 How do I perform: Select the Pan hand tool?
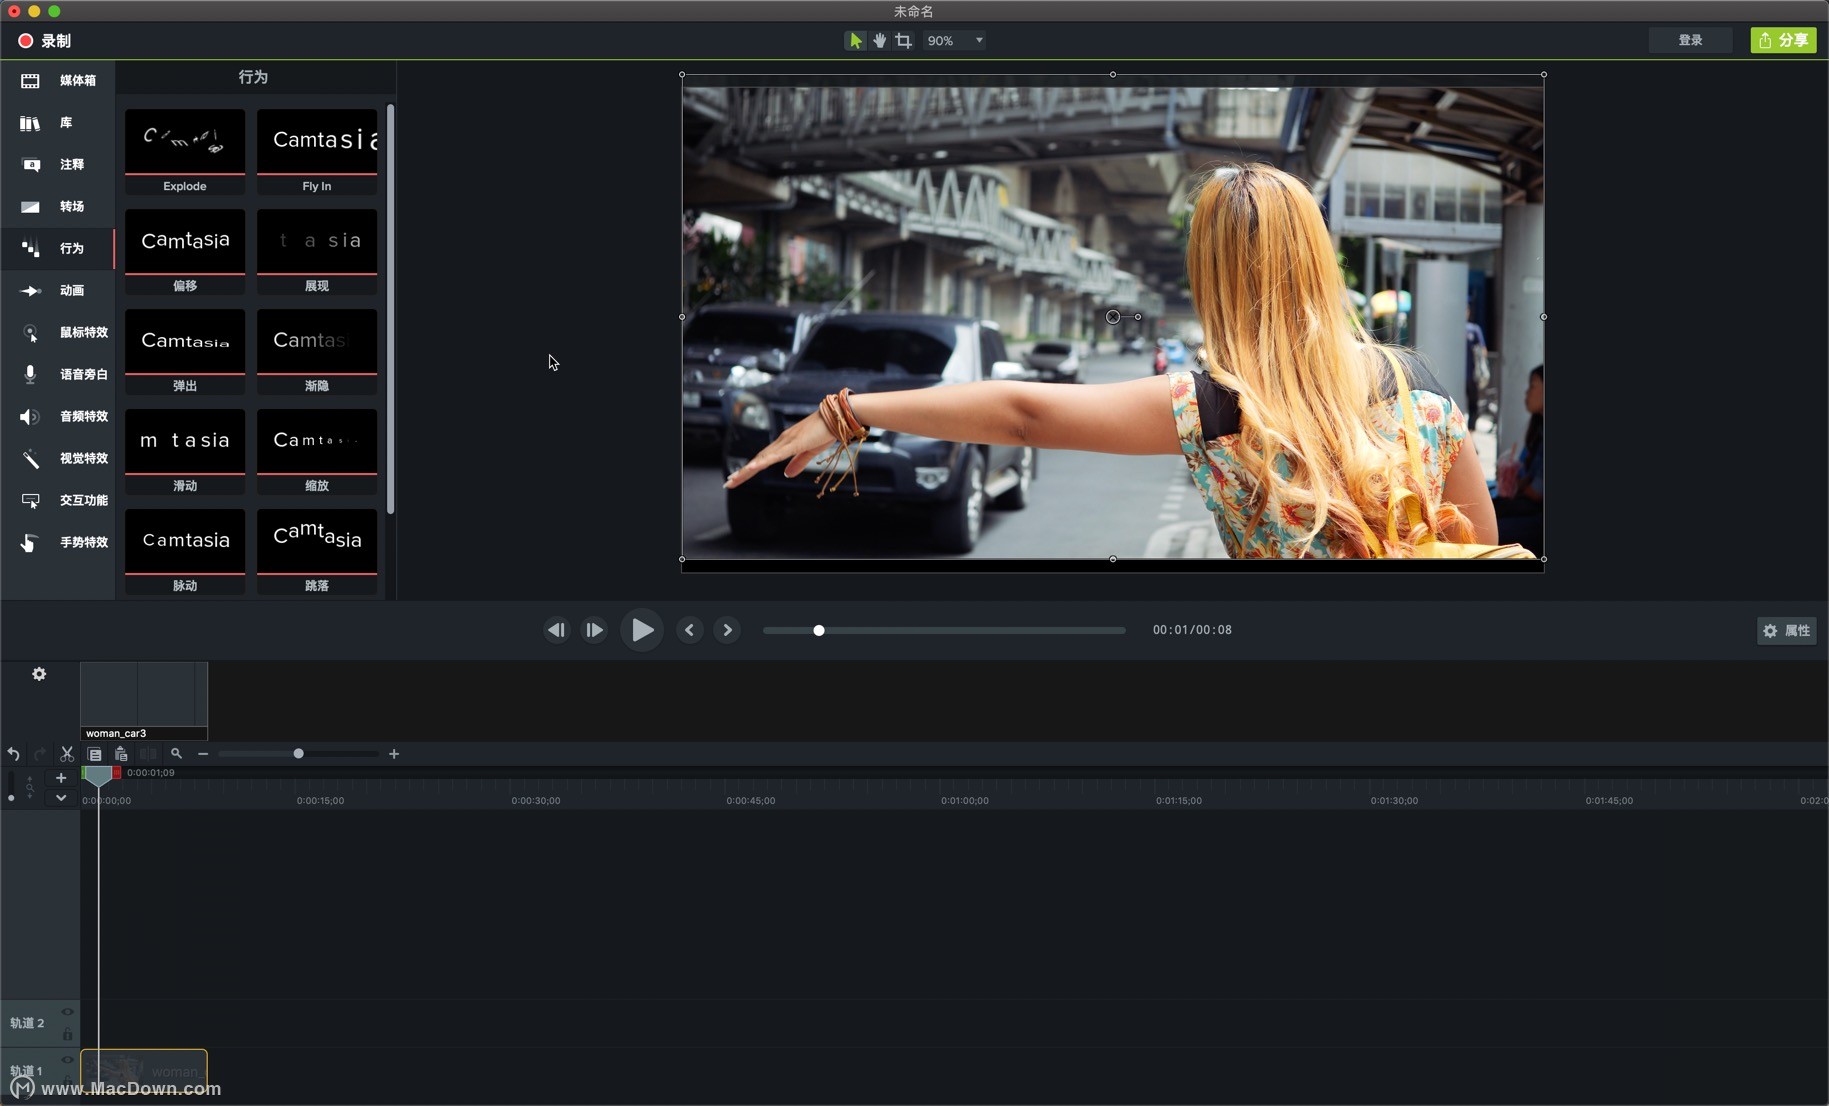tap(880, 40)
